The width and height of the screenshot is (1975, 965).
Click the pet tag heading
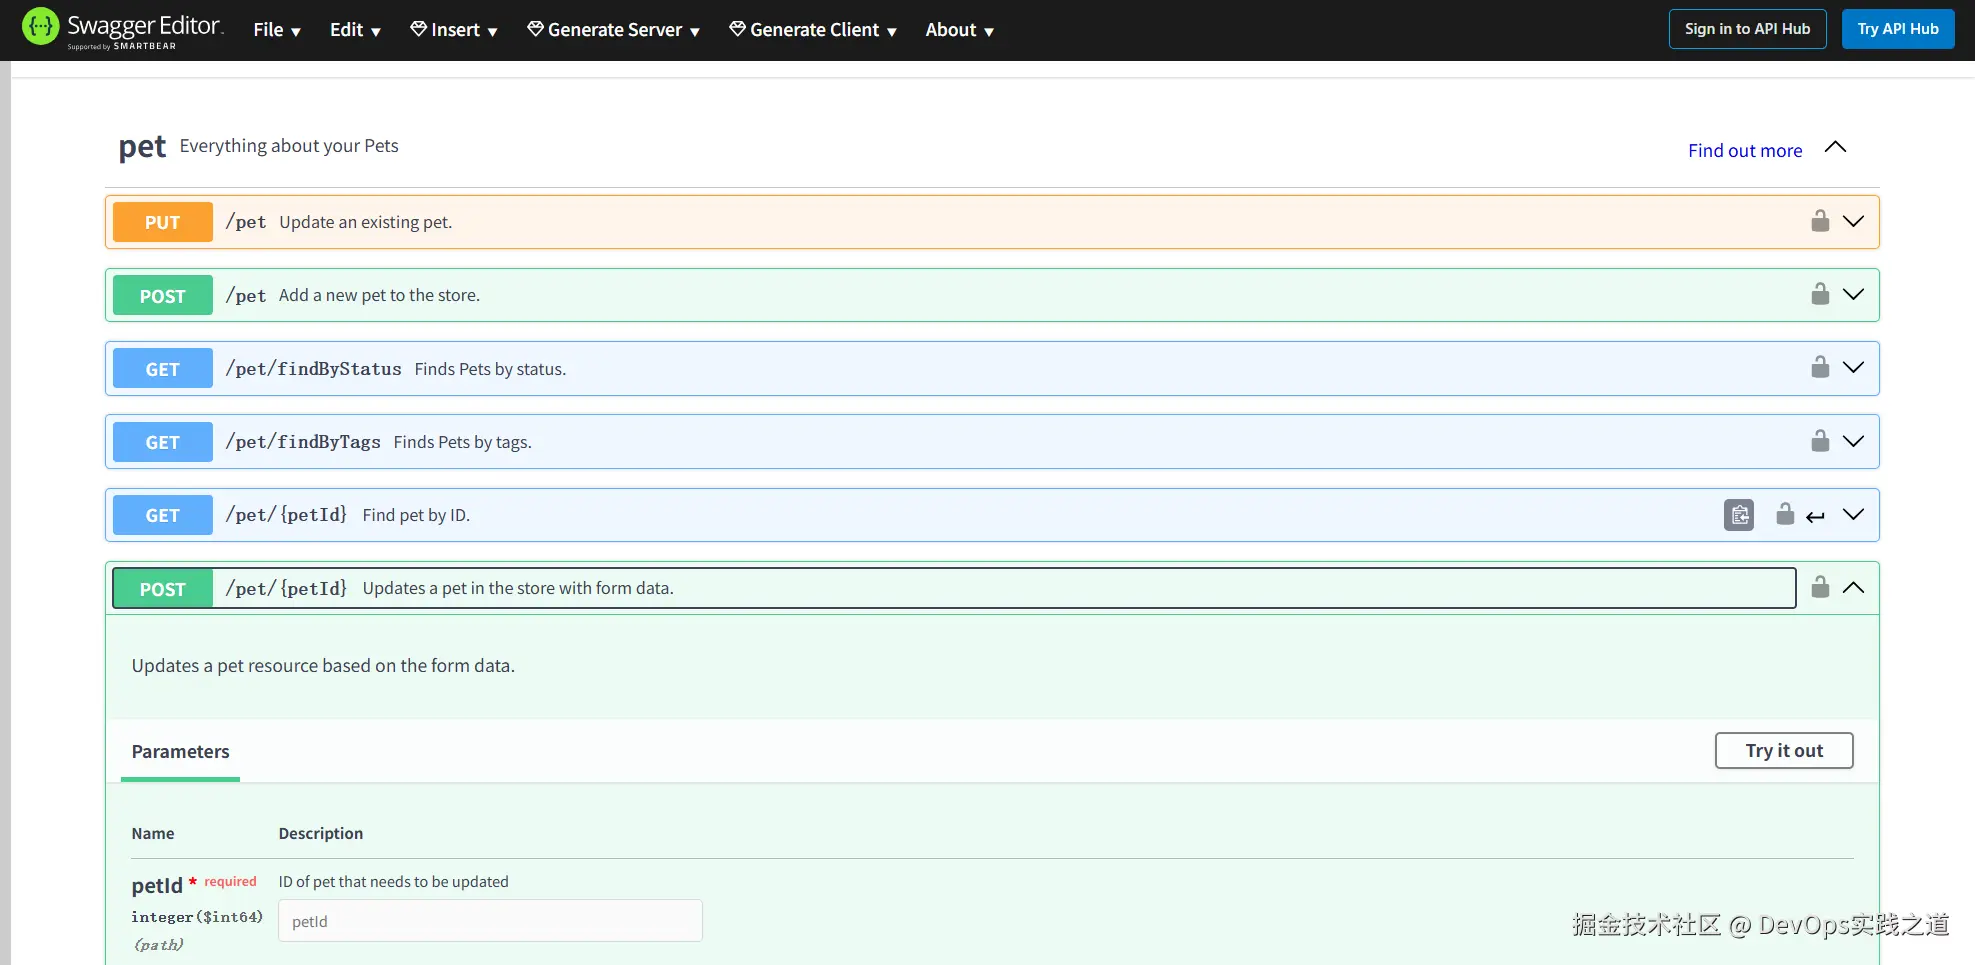[142, 148]
